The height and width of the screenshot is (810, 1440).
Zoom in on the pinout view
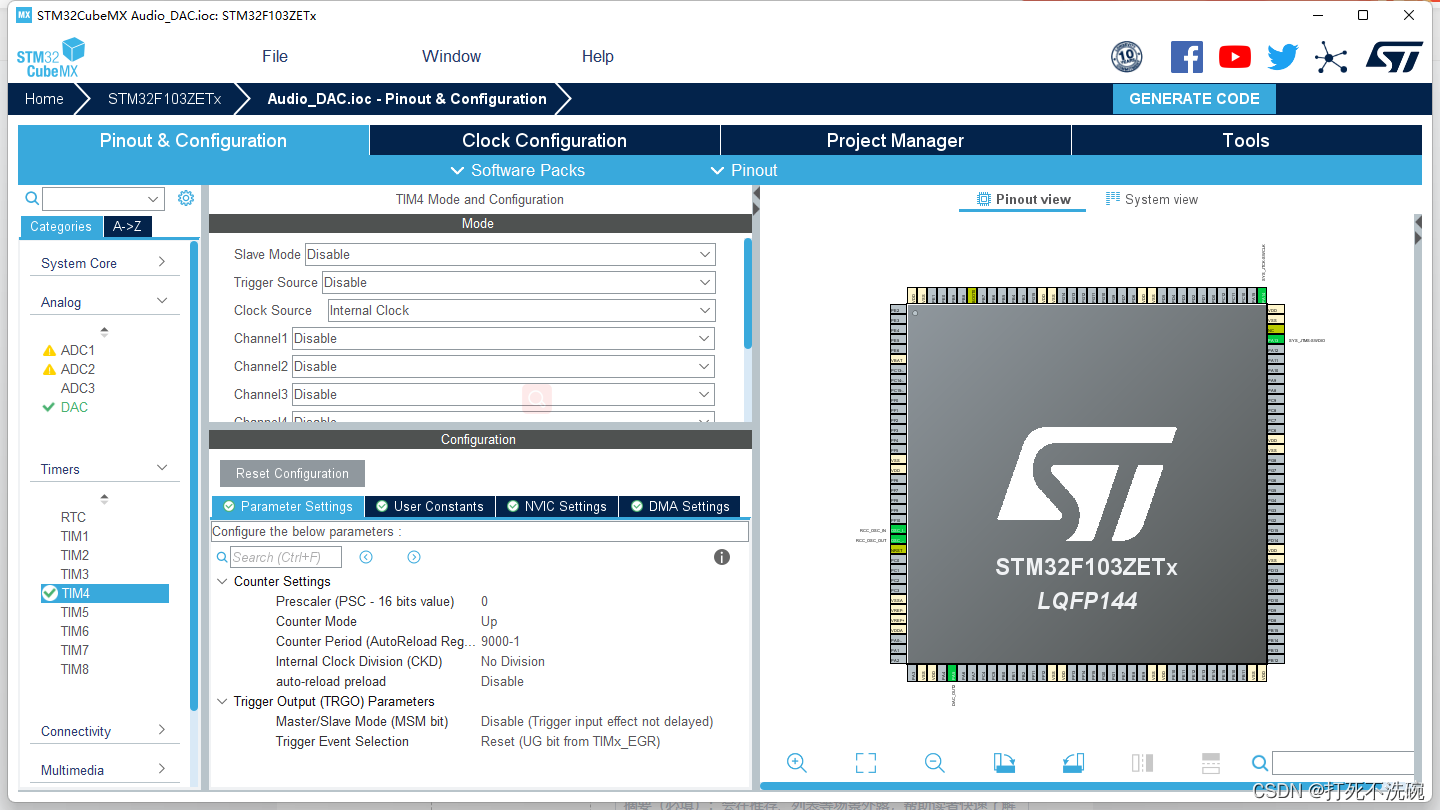coord(797,763)
